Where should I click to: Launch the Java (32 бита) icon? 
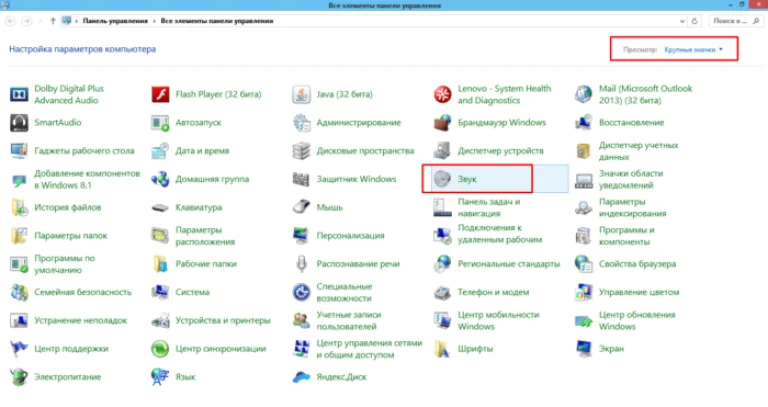(x=301, y=94)
